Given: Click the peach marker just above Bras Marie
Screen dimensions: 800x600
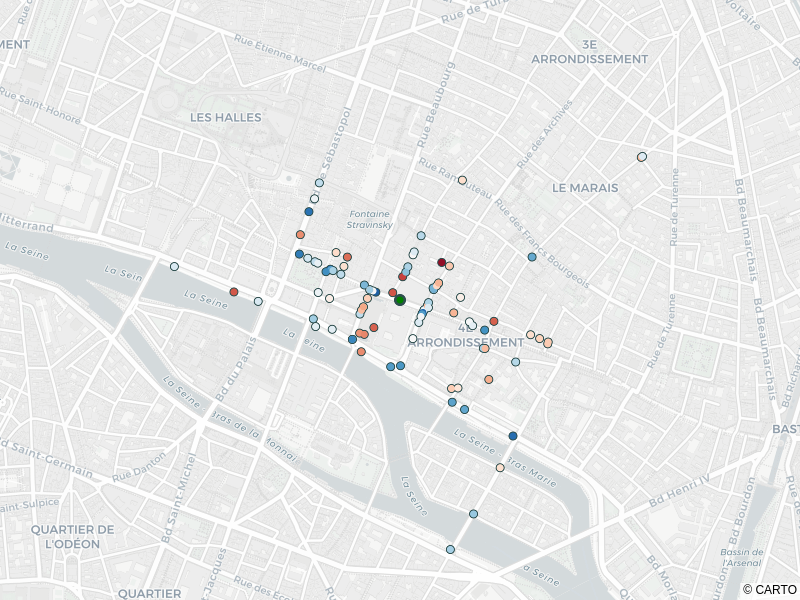Looking at the screenshot, I should point(500,467).
